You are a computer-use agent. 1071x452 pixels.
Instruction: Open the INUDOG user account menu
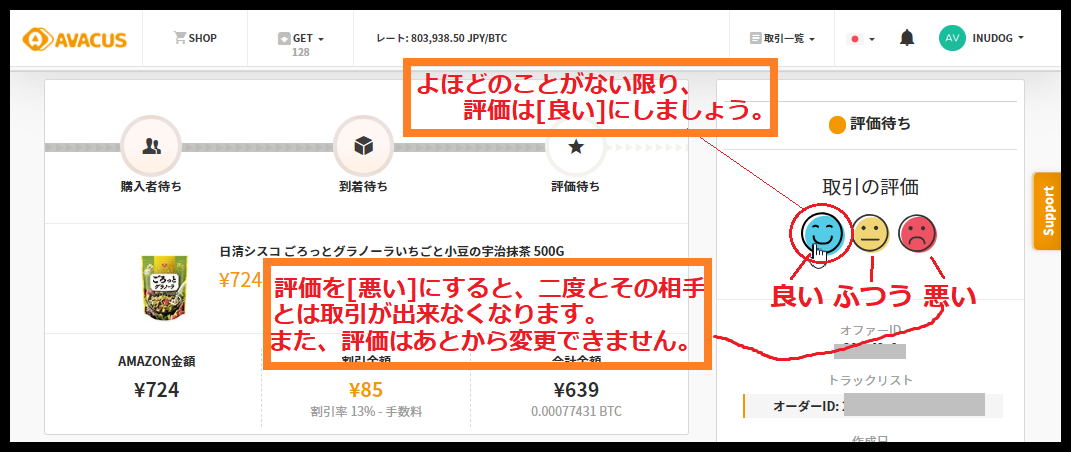(x=998, y=39)
